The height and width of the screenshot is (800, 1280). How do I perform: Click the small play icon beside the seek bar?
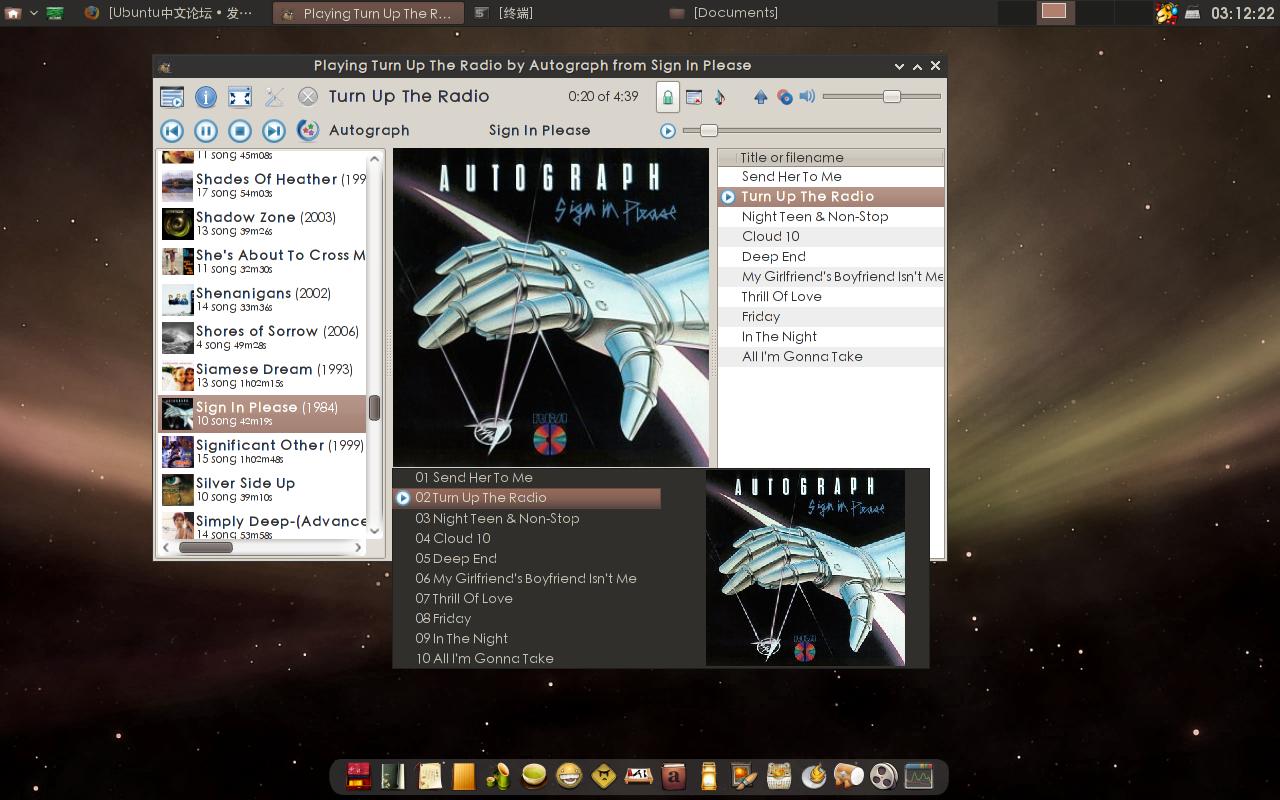(668, 131)
